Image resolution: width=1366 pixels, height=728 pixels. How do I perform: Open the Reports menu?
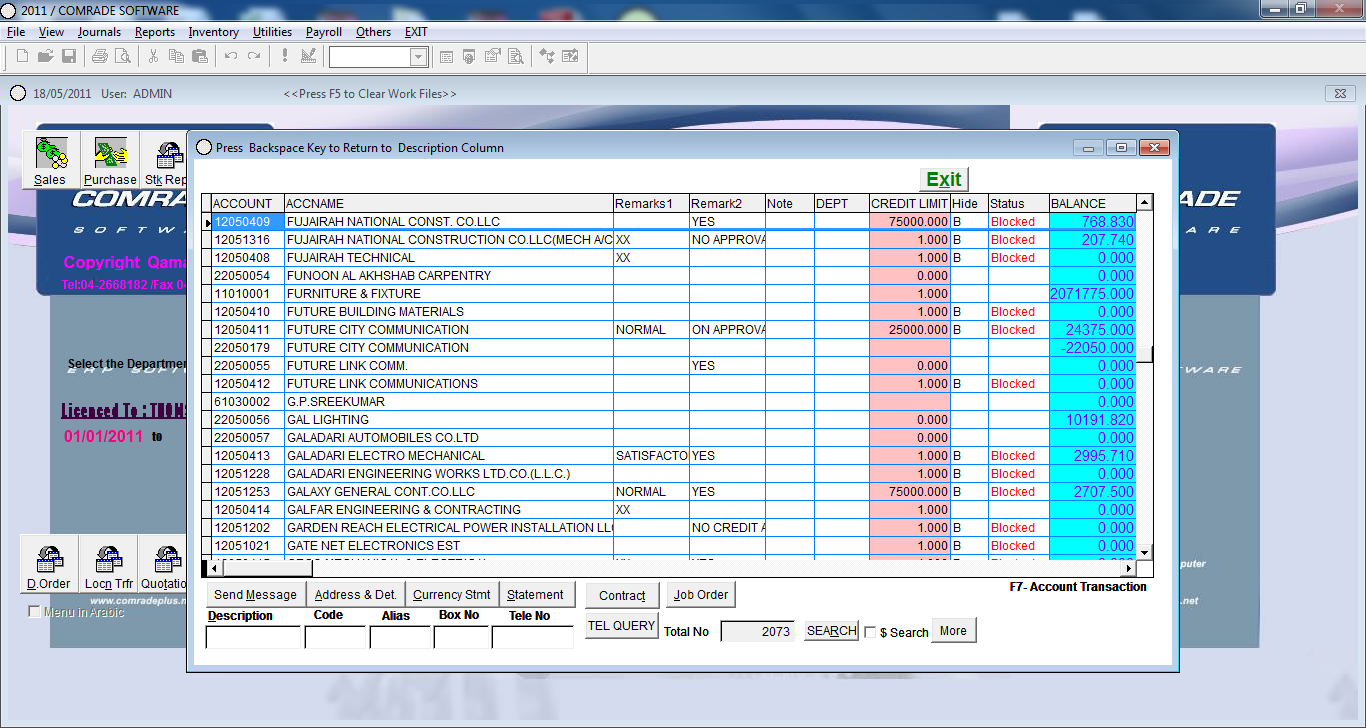155,31
